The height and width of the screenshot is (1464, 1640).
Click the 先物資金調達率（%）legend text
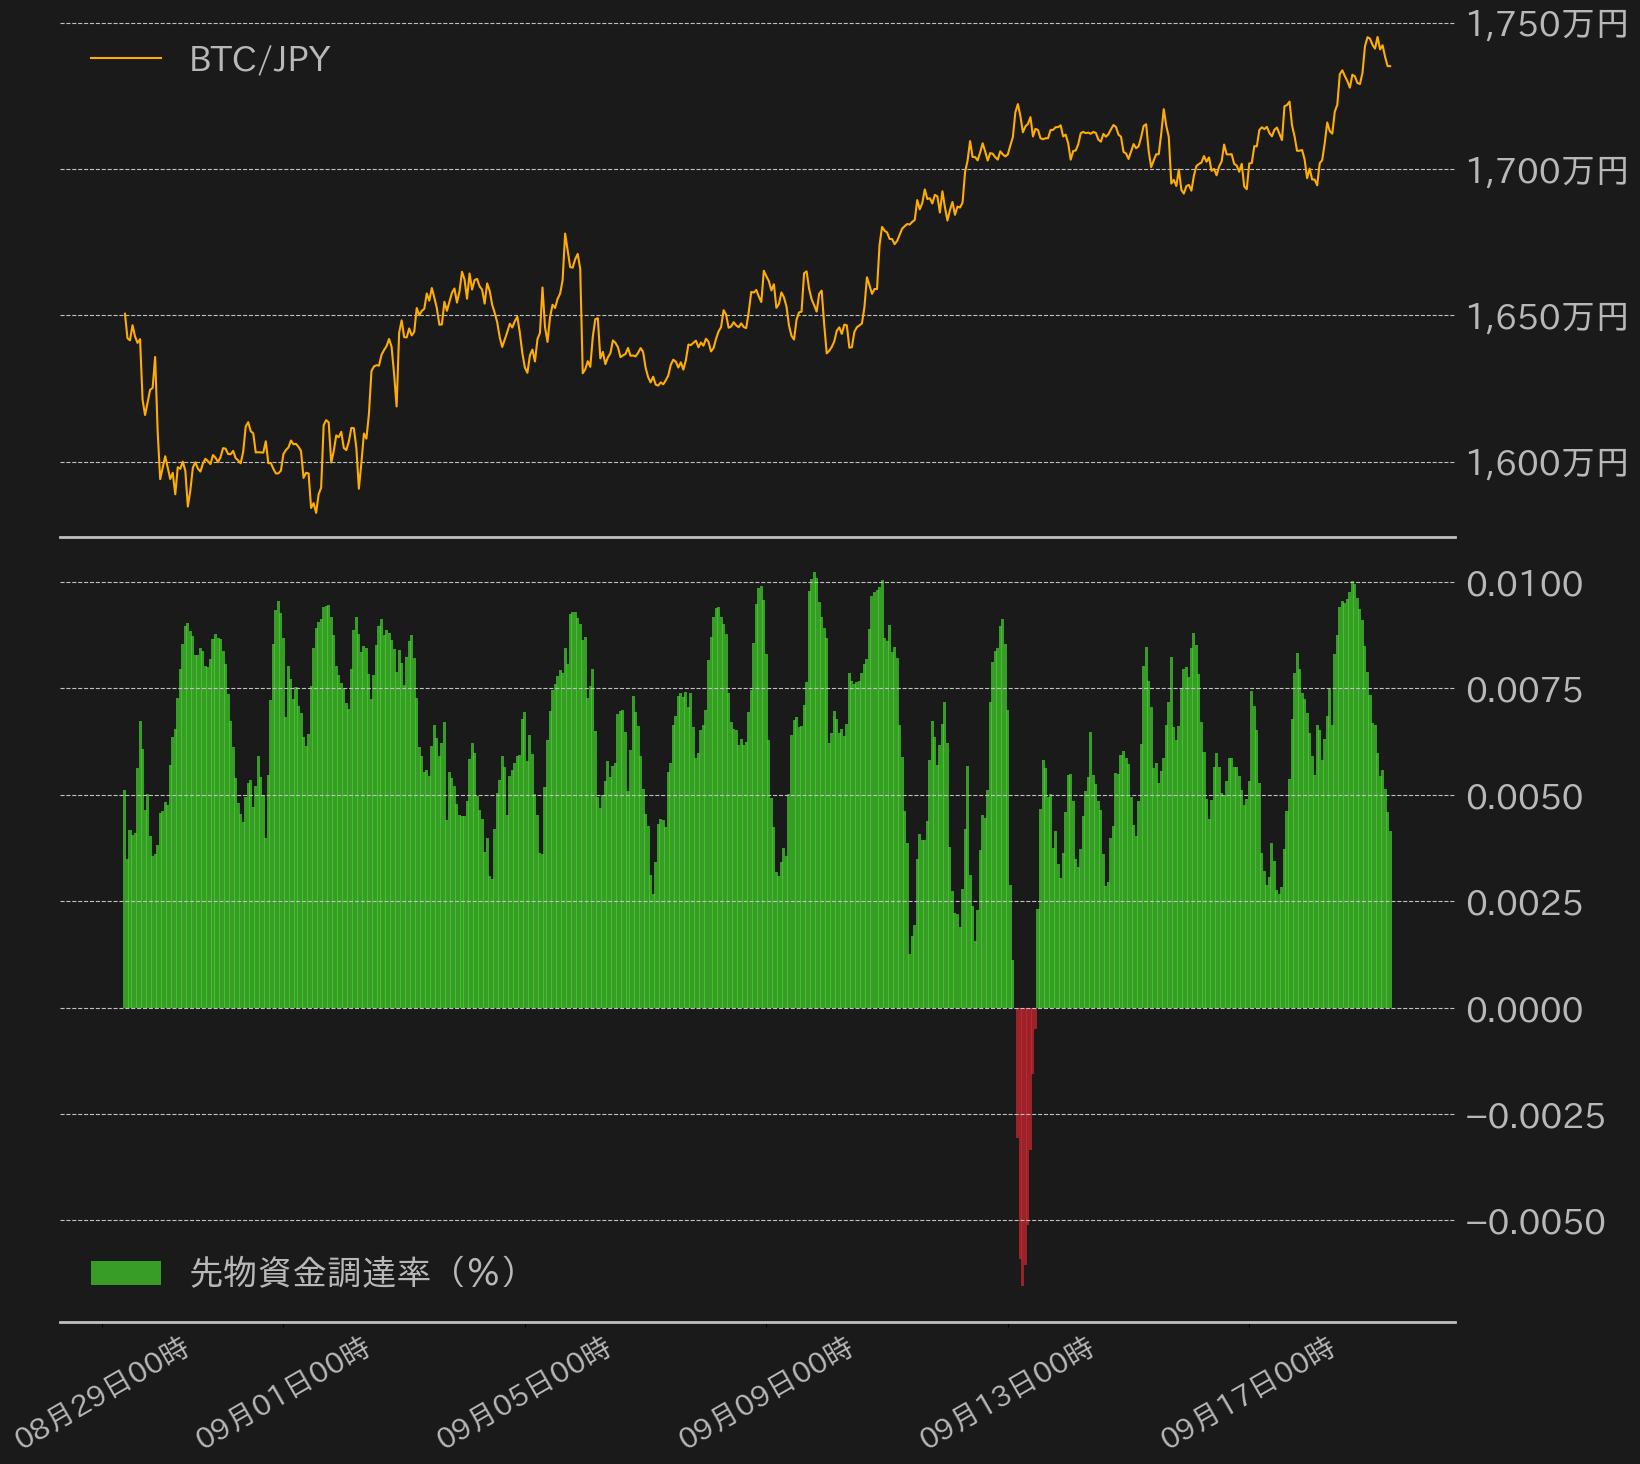353,1272
